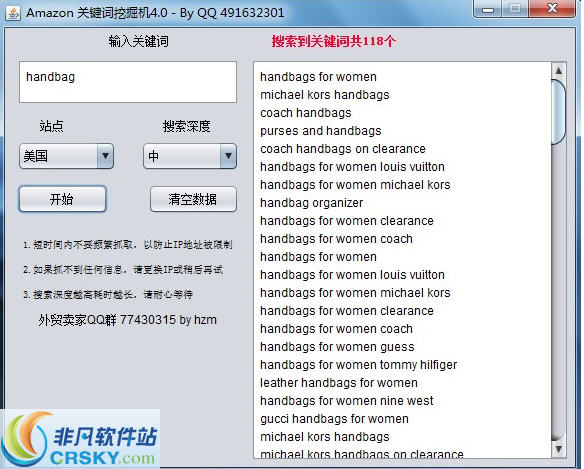Select the "handbag organizer" result
The width and height of the screenshot is (584, 469).
(x=311, y=203)
